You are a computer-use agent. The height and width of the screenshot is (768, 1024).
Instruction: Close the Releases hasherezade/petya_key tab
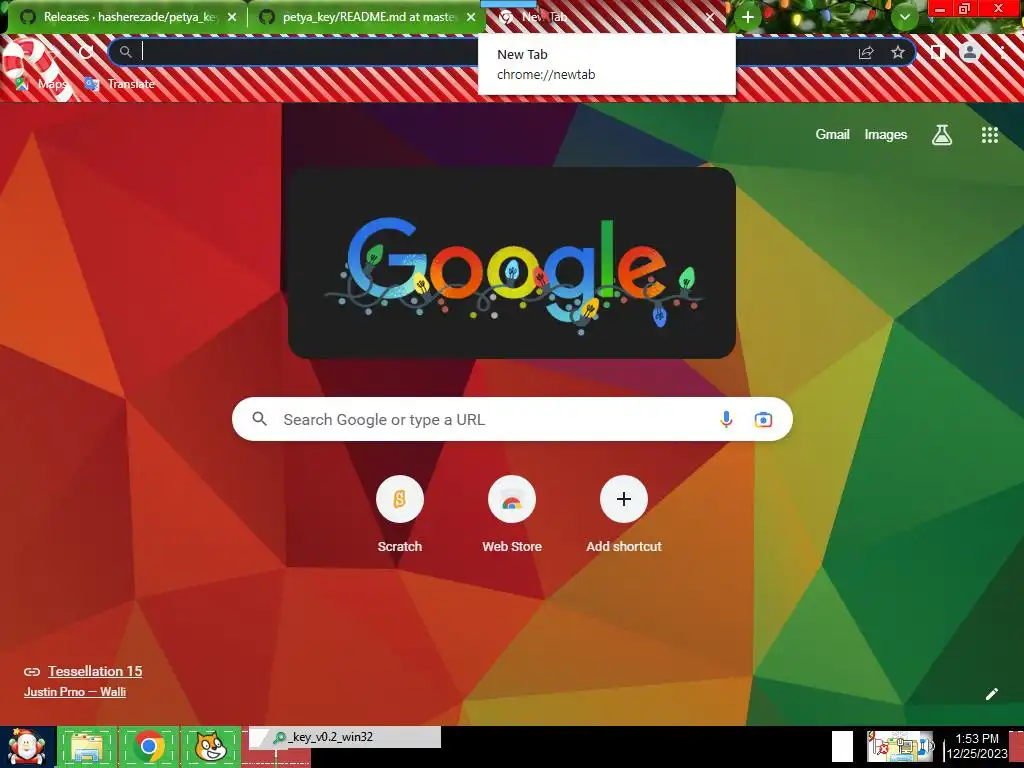tap(231, 17)
